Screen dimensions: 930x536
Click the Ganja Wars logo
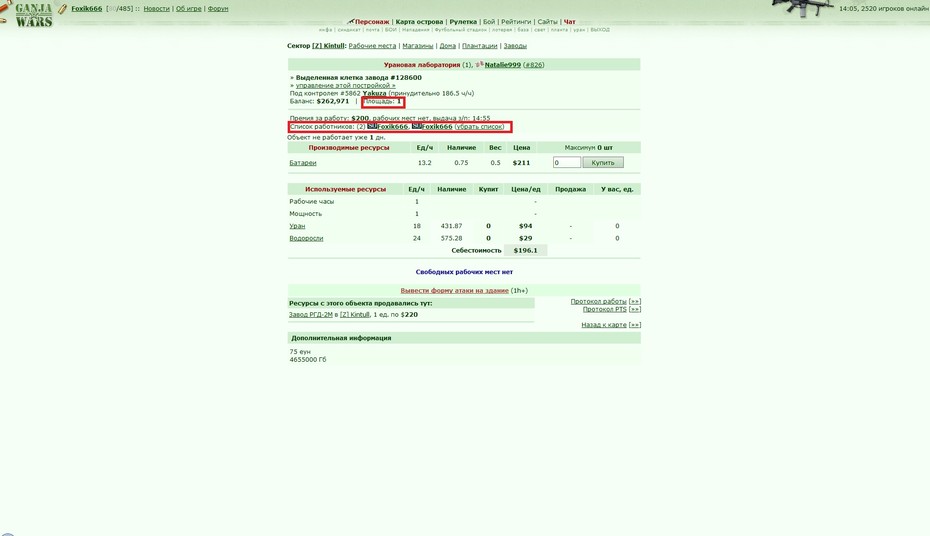click(x=34, y=15)
